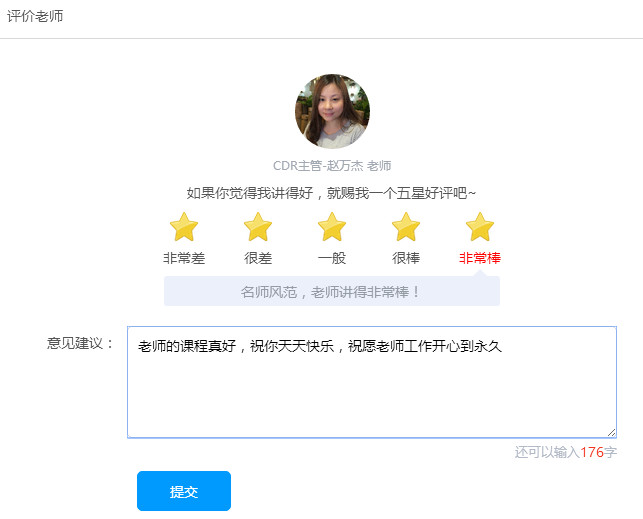
Task: Give the fifth star 非常棒 rating
Action: 480,227
